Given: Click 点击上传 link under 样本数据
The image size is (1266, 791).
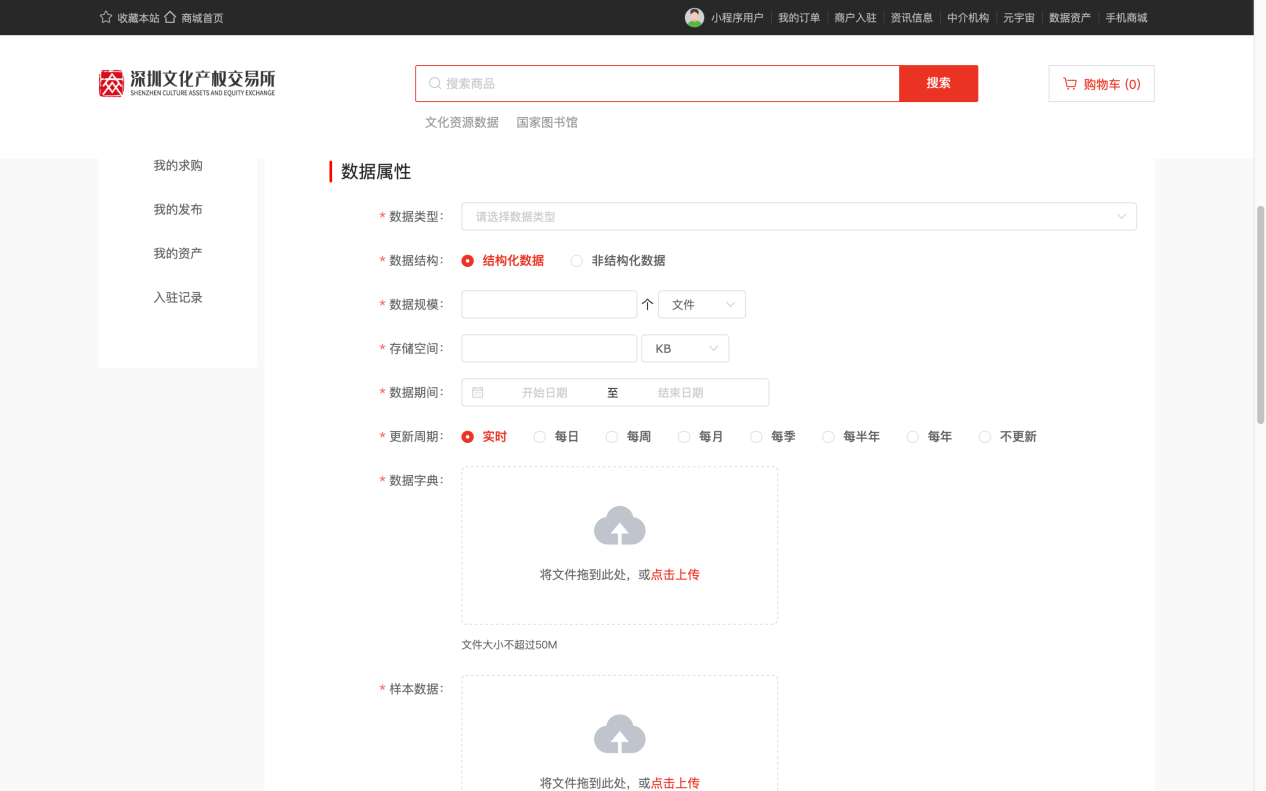Looking at the screenshot, I should [x=675, y=783].
